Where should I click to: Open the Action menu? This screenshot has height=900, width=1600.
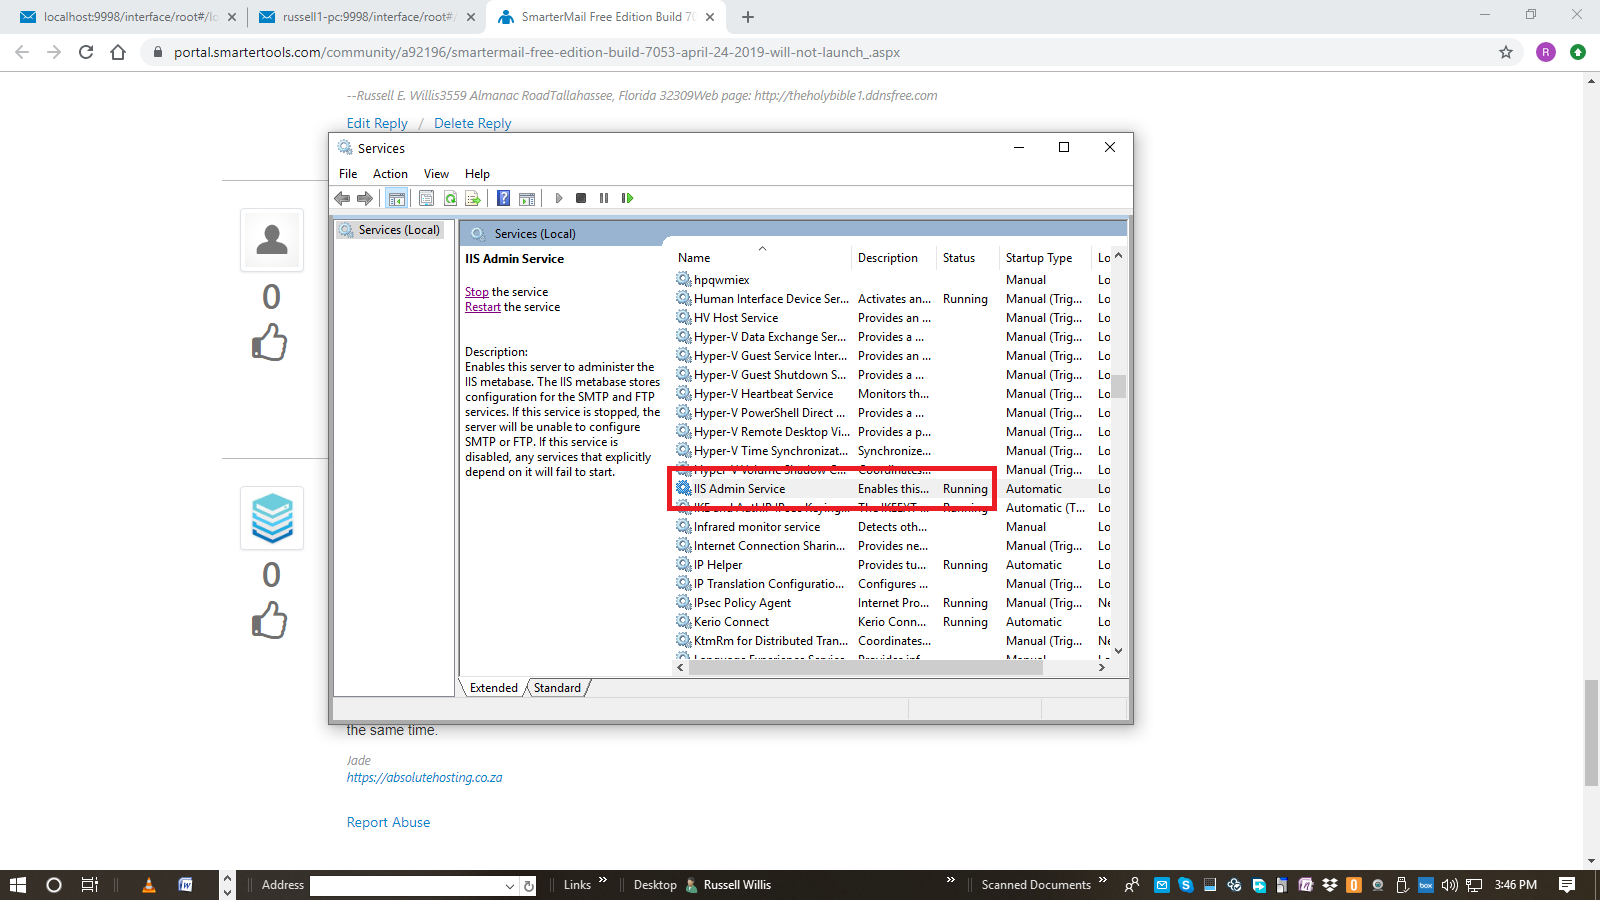coord(390,174)
